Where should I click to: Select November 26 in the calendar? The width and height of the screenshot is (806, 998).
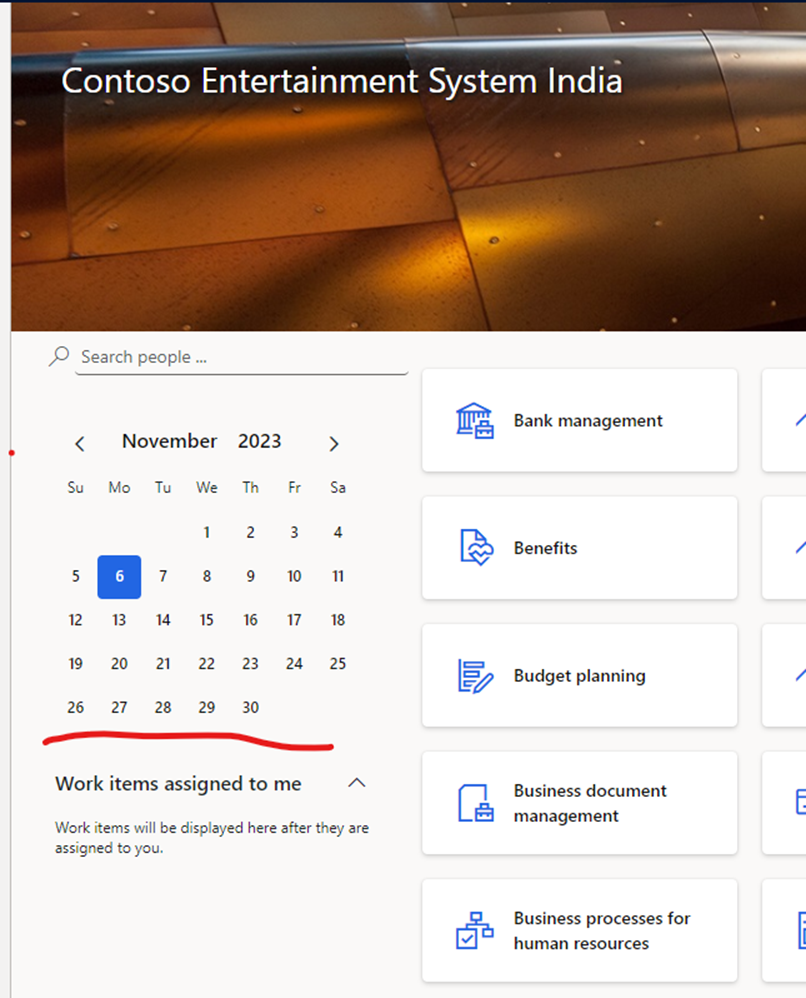76,708
